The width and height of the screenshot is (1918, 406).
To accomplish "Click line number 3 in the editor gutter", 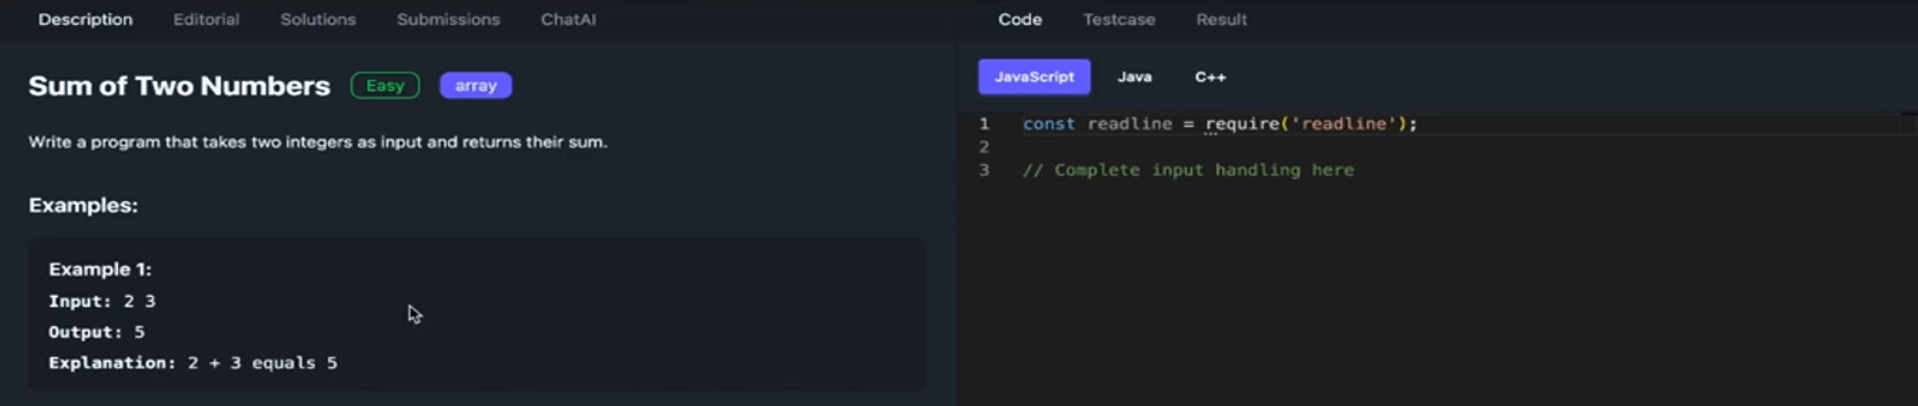I will coord(984,170).
